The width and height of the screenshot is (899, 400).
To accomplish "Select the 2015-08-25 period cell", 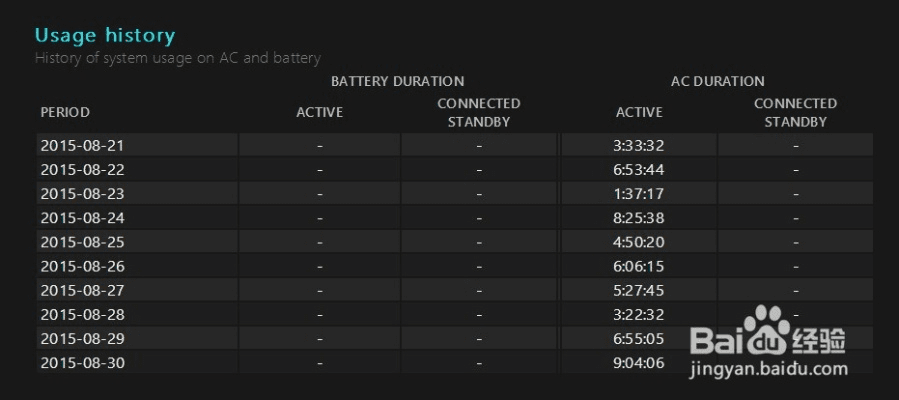I will 82,242.
